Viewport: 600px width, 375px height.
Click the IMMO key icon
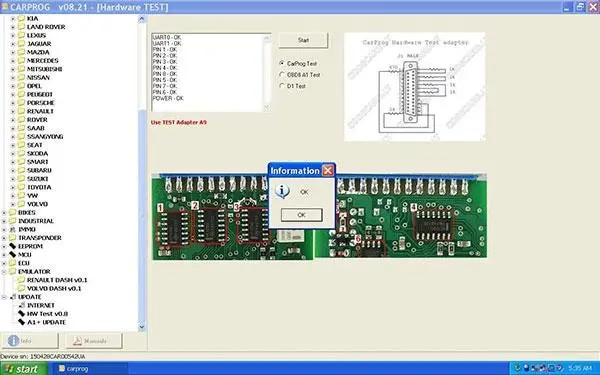click(13, 229)
